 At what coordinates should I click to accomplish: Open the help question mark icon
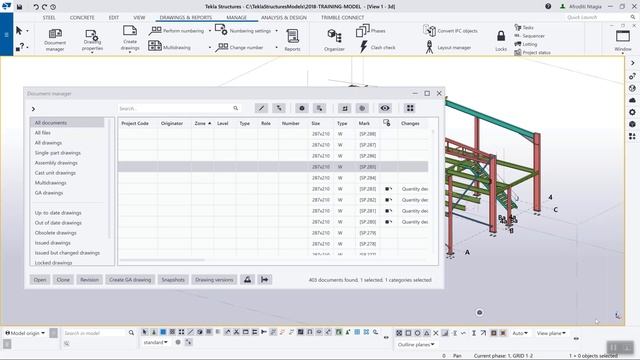tap(548, 7)
